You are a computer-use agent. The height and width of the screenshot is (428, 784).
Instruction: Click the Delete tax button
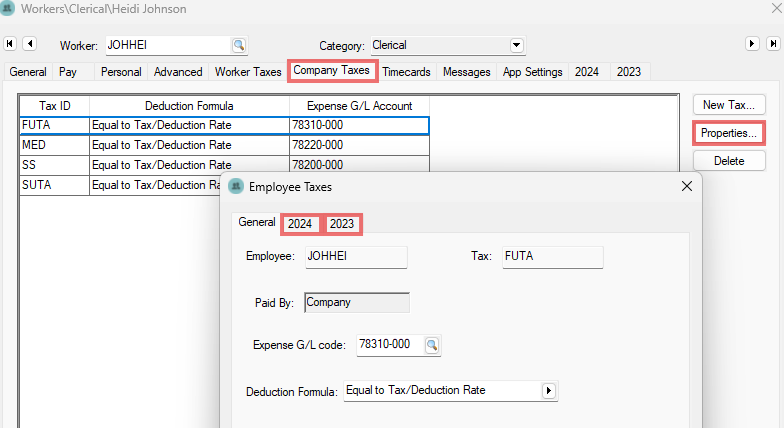click(729, 161)
